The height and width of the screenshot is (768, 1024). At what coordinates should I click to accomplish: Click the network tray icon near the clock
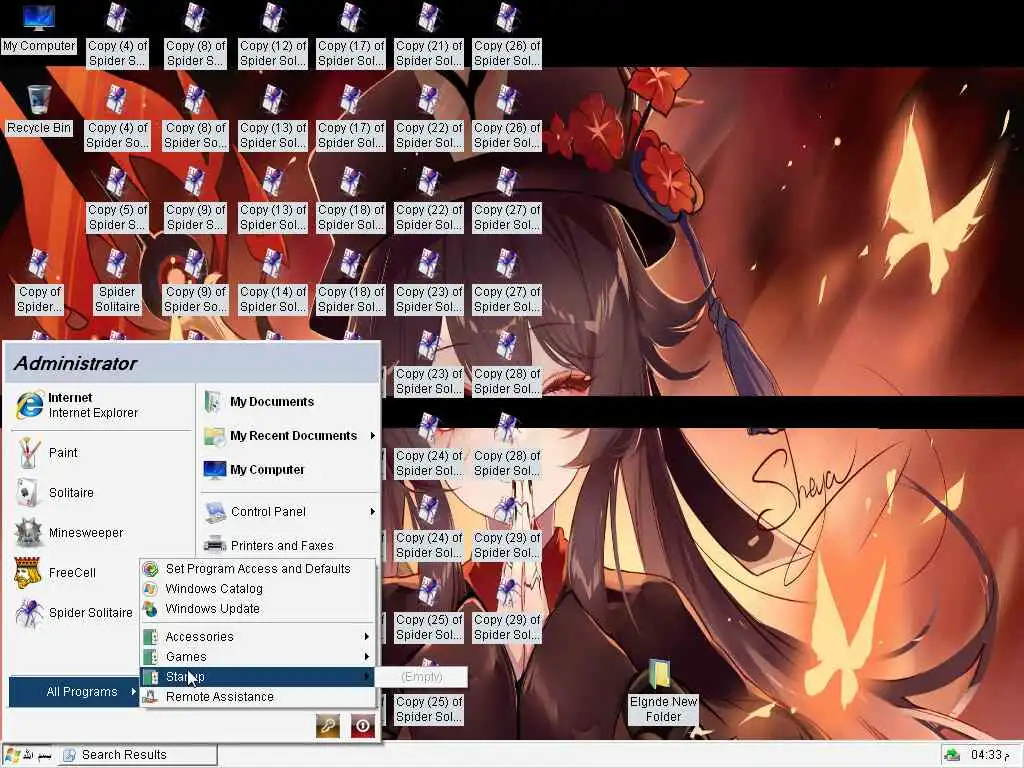pyautogui.click(x=952, y=755)
